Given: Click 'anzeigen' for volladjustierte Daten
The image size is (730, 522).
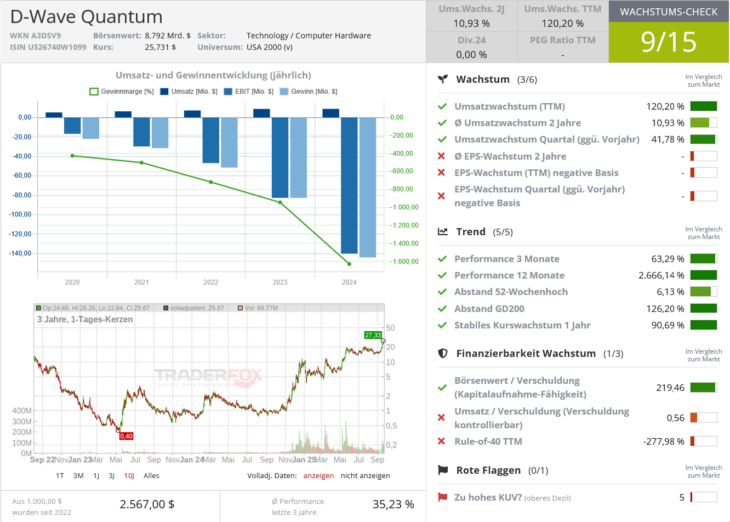Looking at the screenshot, I should [318, 475].
